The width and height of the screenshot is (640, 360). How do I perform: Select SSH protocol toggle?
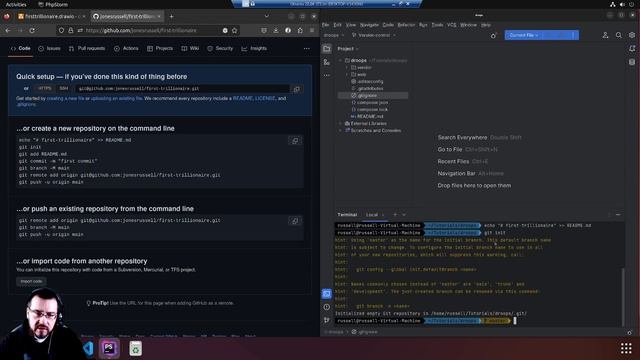coord(64,89)
